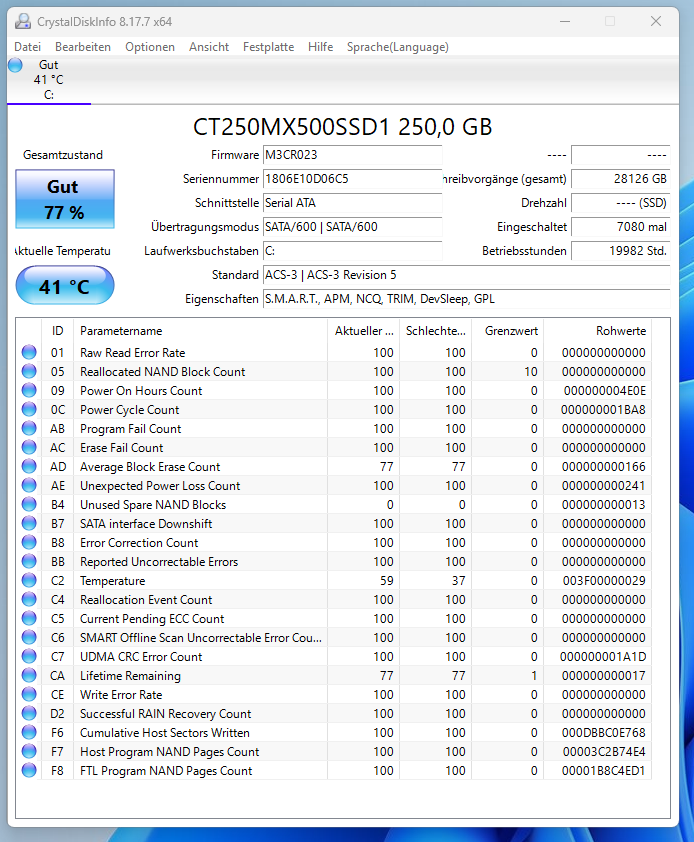Click status orb for Error Correction Count
694x842 pixels.
[29, 542]
